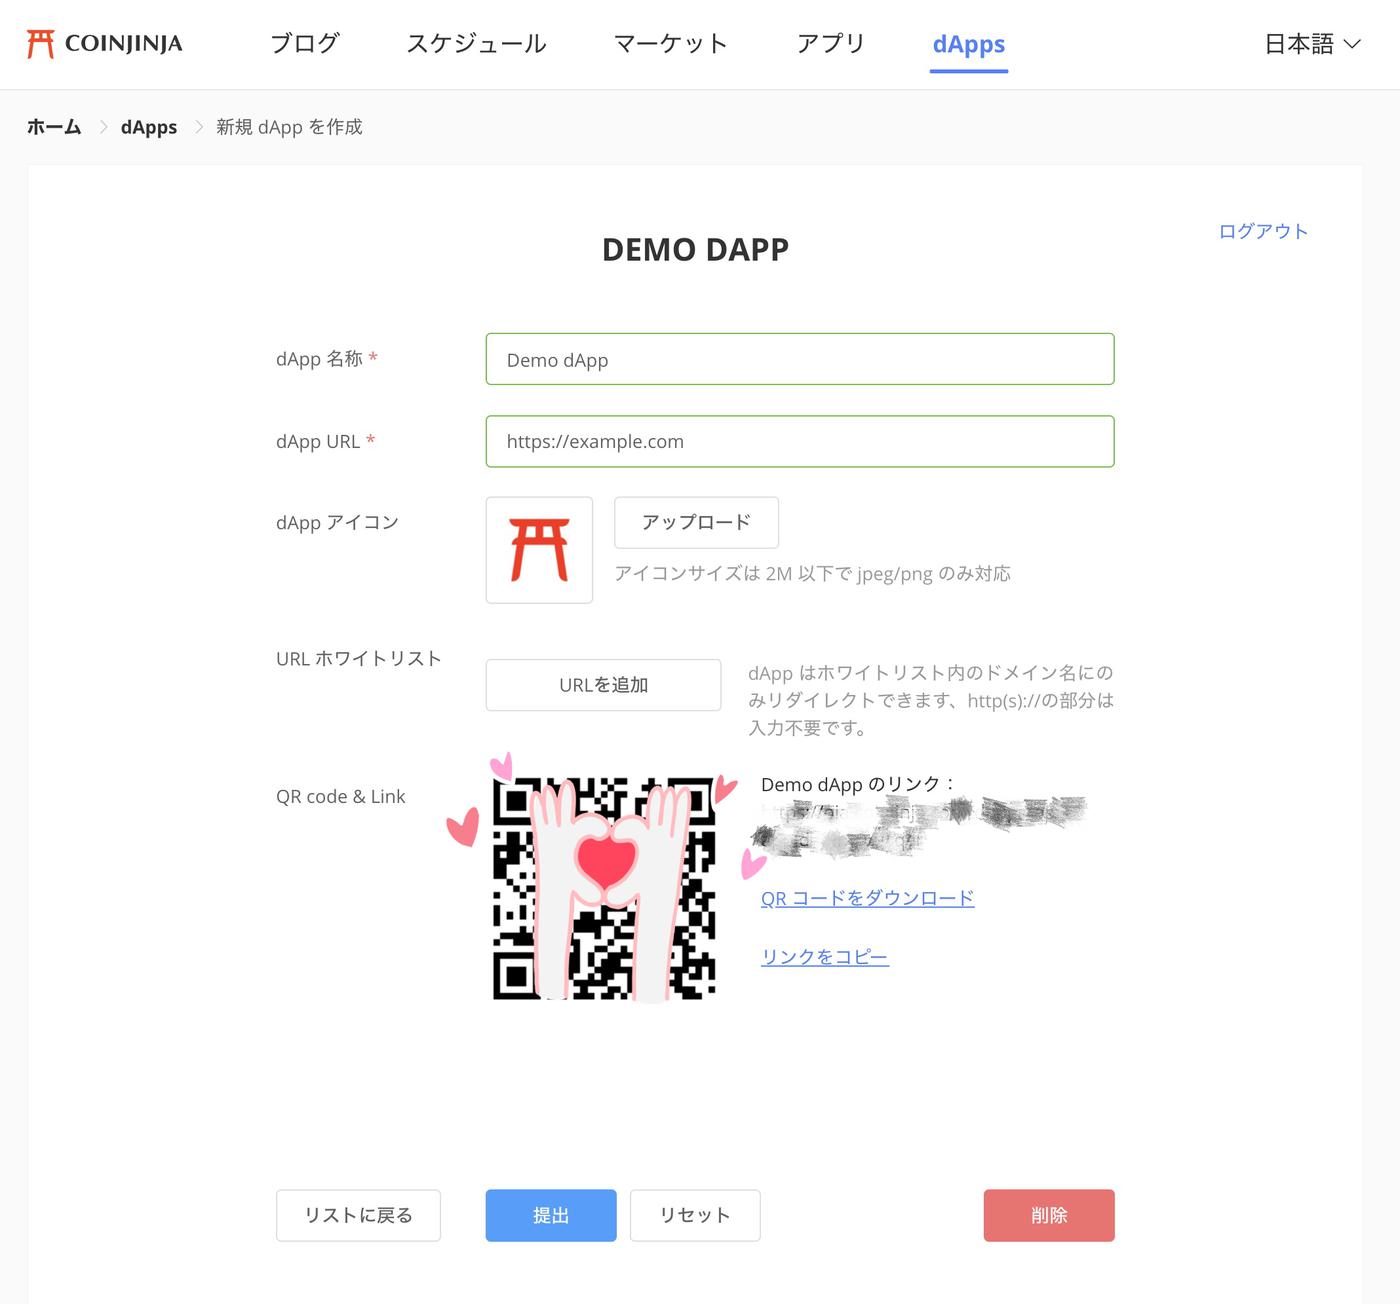Open the ブログ menu item

click(305, 44)
